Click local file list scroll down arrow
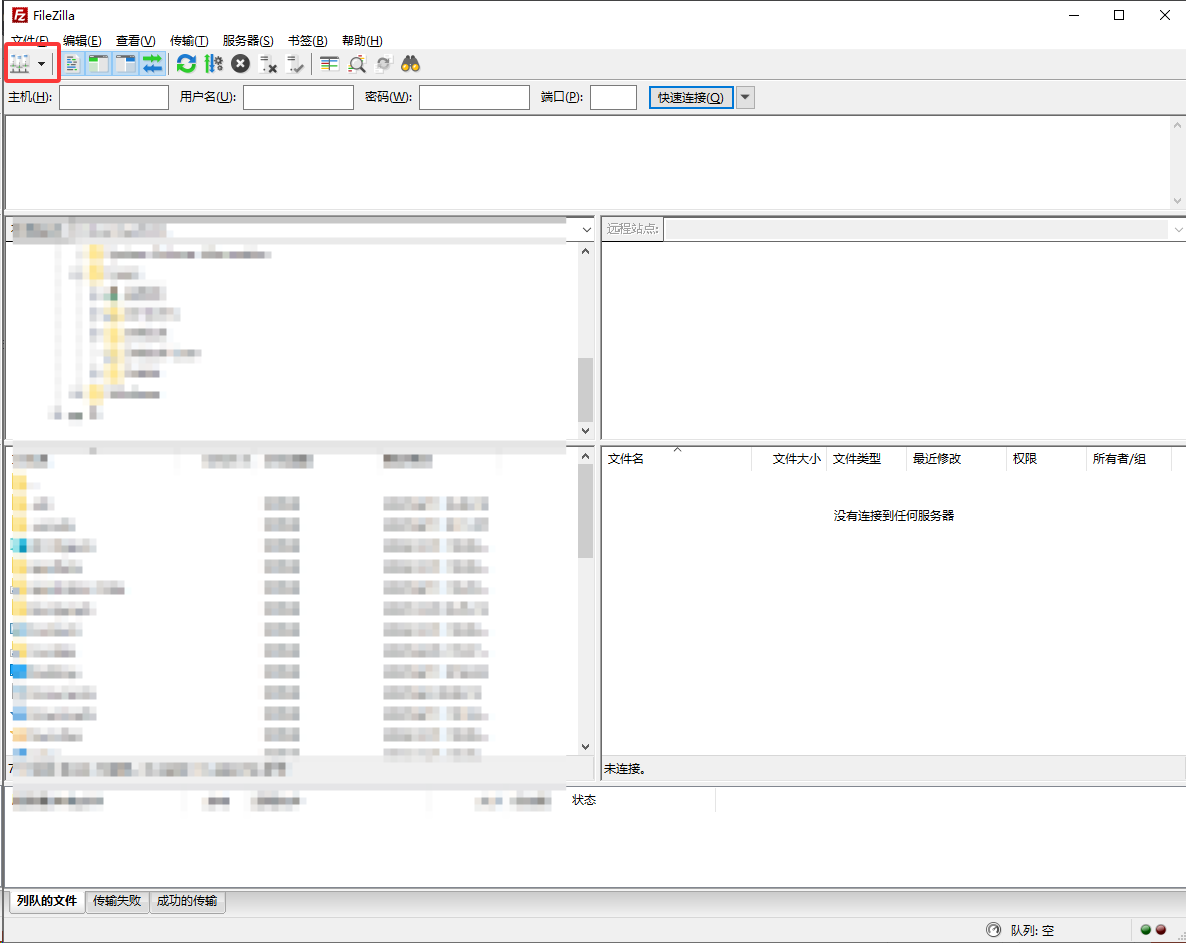This screenshot has height=943, width=1186. click(585, 746)
